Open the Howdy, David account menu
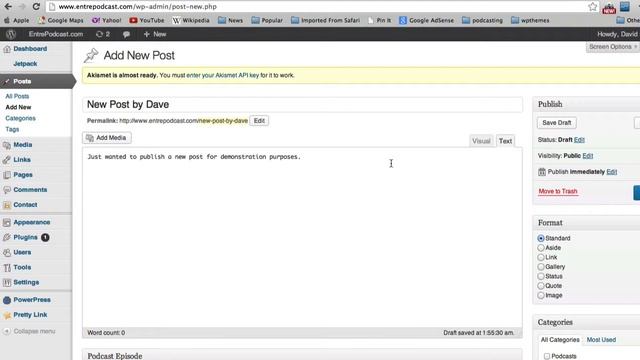640x360 pixels. pos(618,34)
